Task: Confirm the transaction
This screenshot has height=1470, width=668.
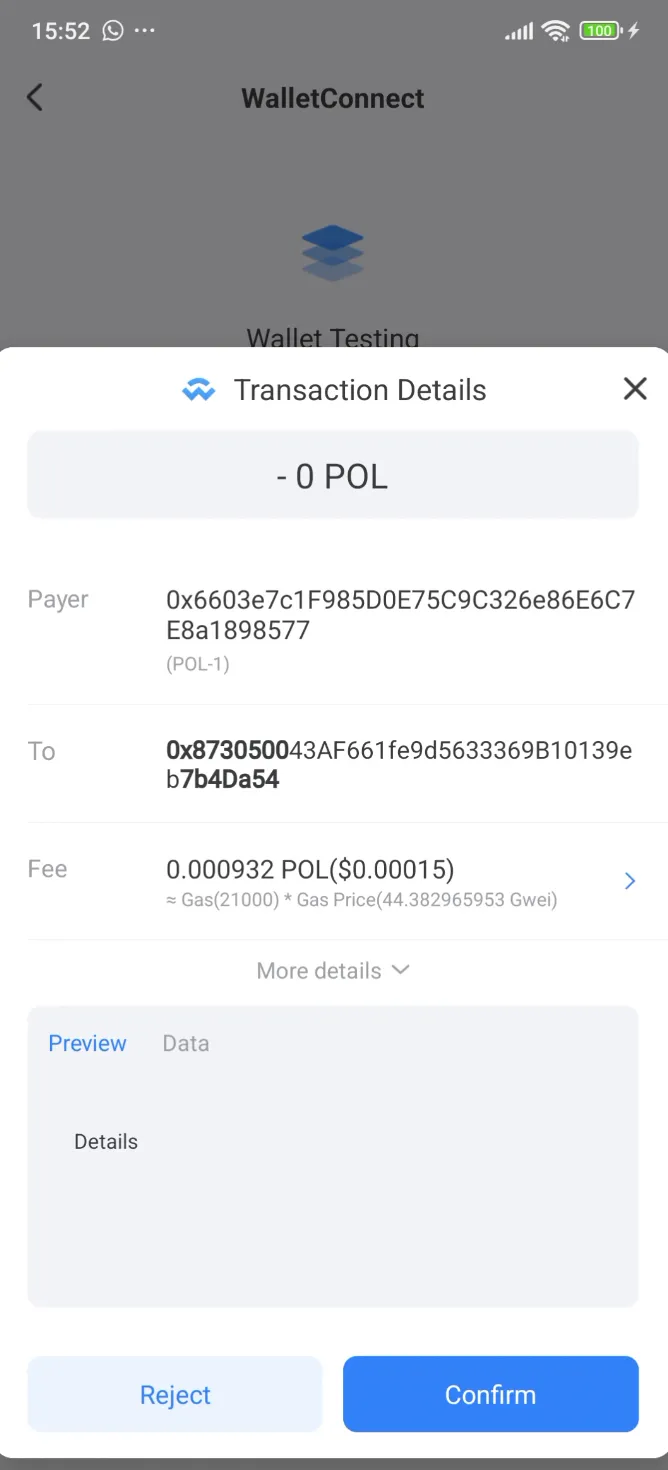Action: pyautogui.click(x=490, y=1394)
